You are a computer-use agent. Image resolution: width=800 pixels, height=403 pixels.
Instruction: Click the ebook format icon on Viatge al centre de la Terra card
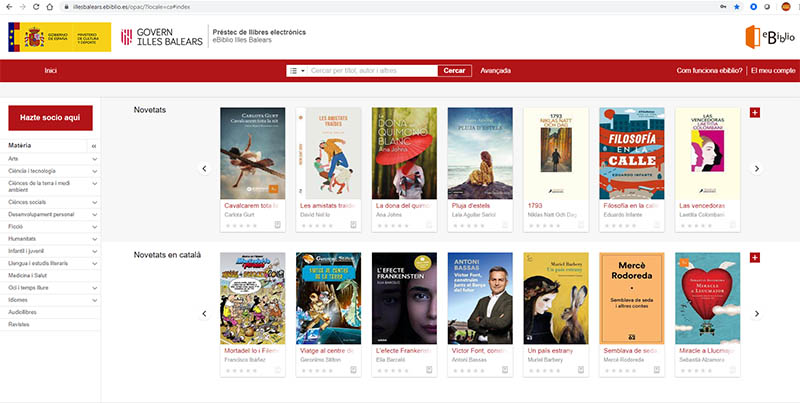pyautogui.click(x=353, y=370)
